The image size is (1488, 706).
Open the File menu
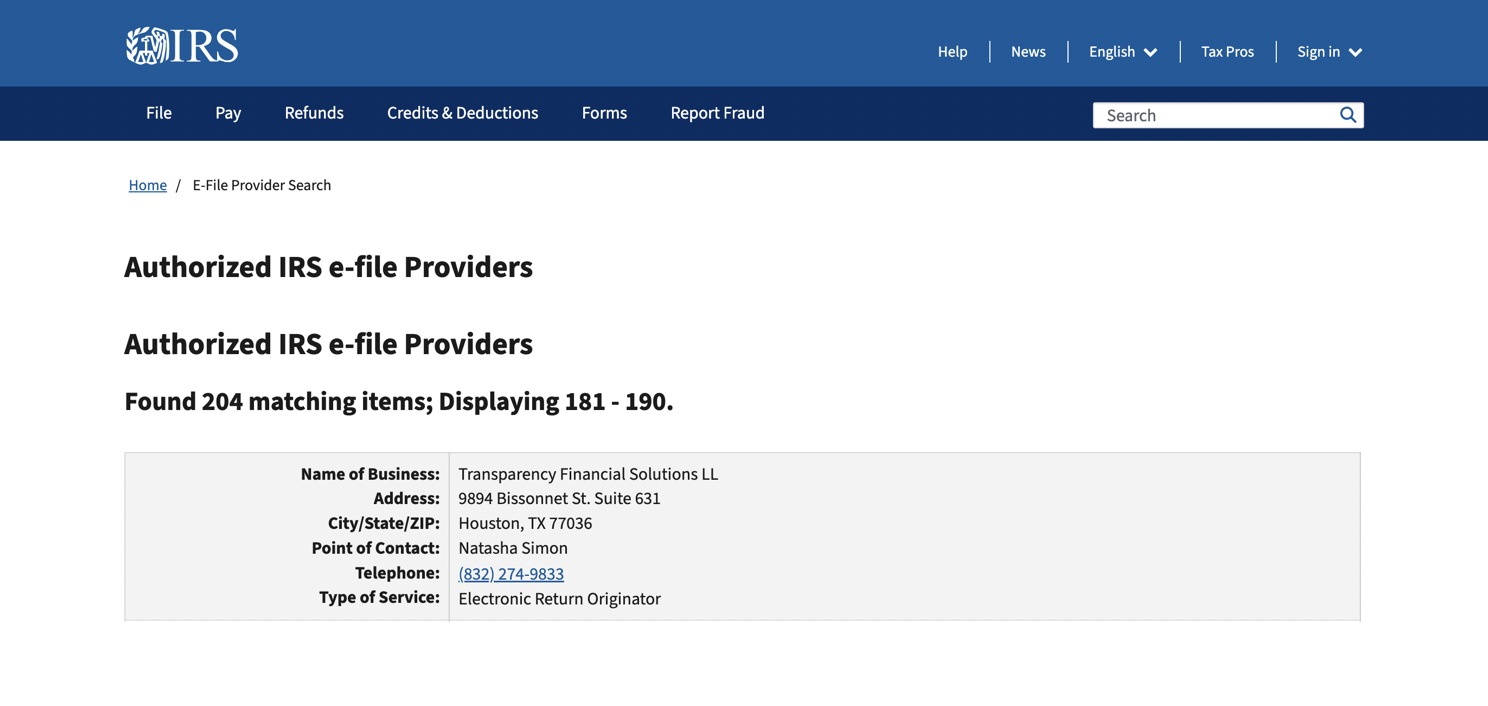[159, 113]
